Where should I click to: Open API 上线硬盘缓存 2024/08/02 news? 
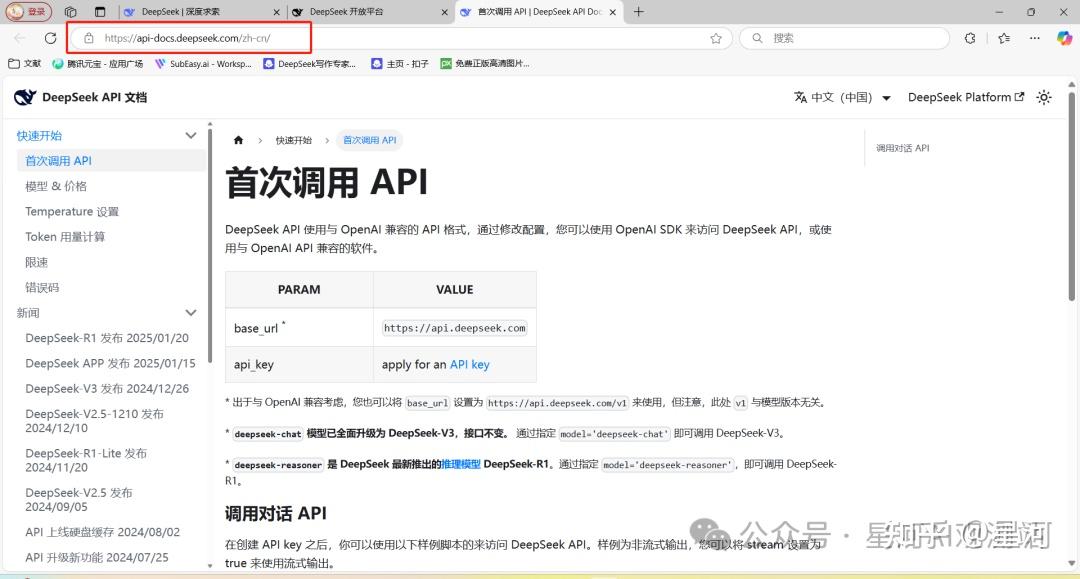(x=103, y=532)
